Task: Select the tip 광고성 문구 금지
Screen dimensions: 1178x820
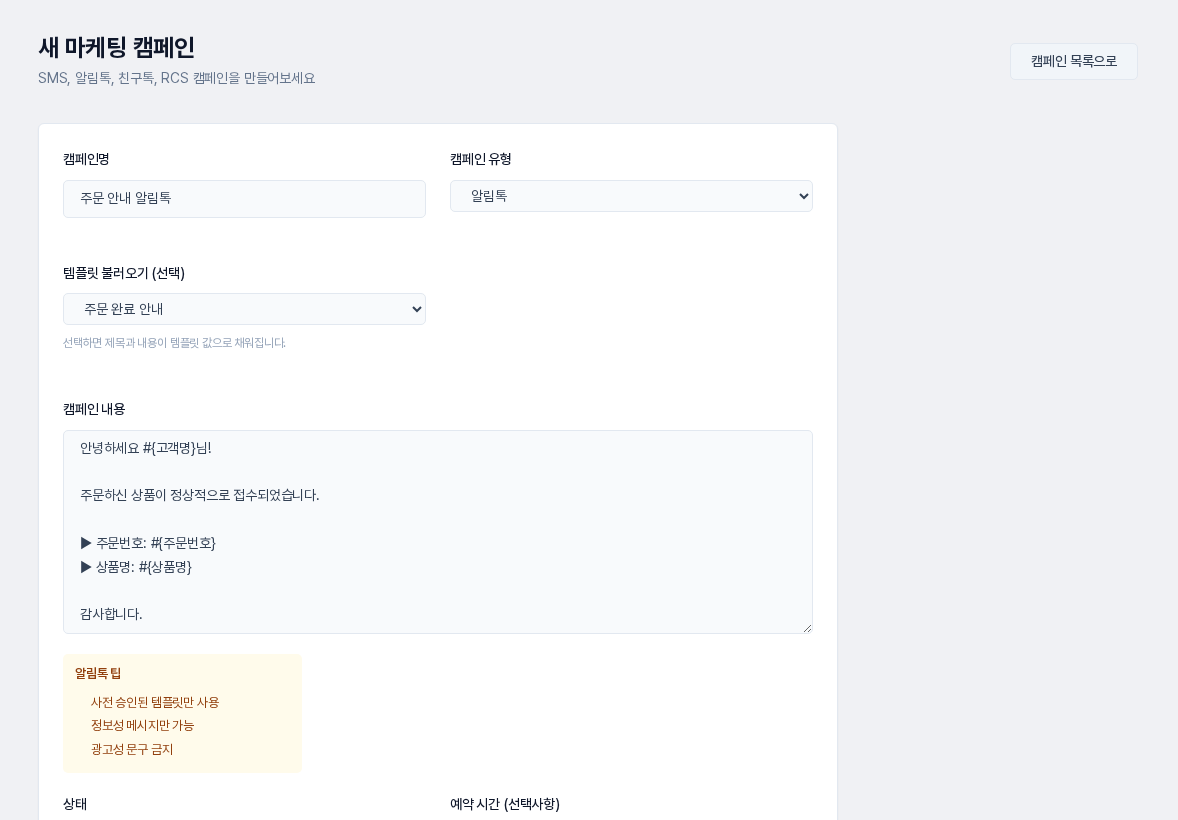Action: click(x=131, y=749)
